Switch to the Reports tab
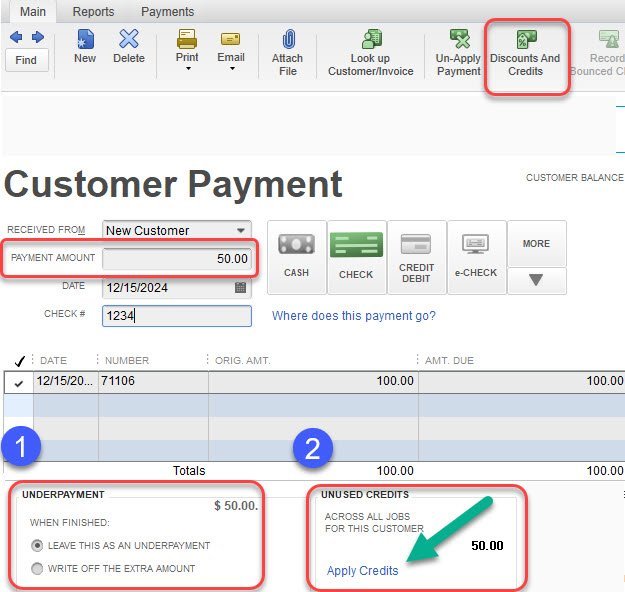The height and width of the screenshot is (592, 625). coord(93,12)
